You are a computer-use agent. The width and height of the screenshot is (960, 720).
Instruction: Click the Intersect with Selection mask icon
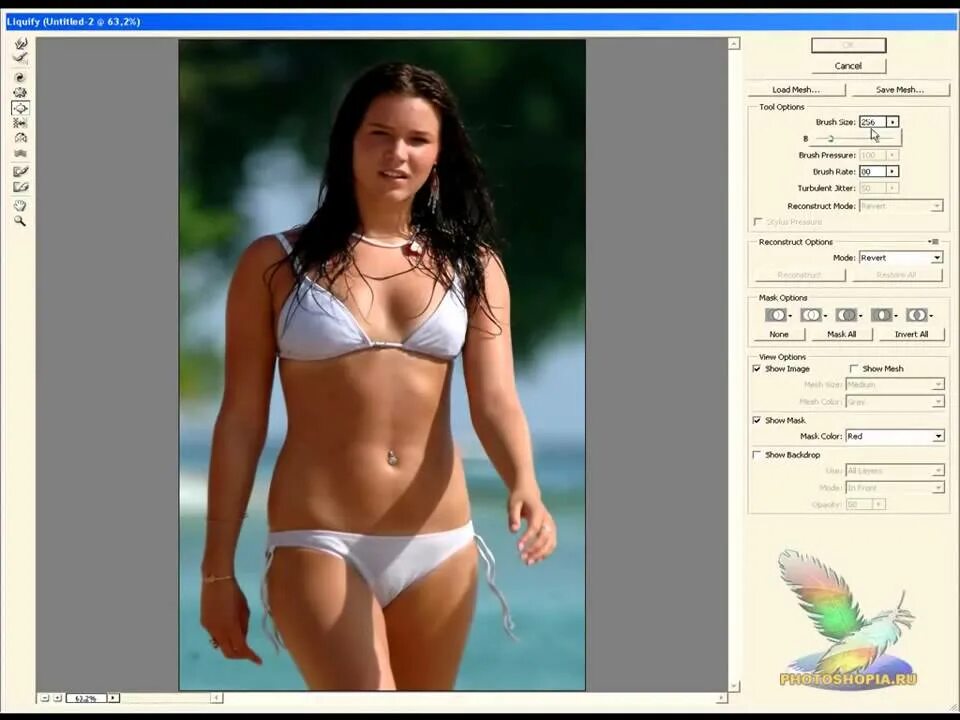point(882,315)
